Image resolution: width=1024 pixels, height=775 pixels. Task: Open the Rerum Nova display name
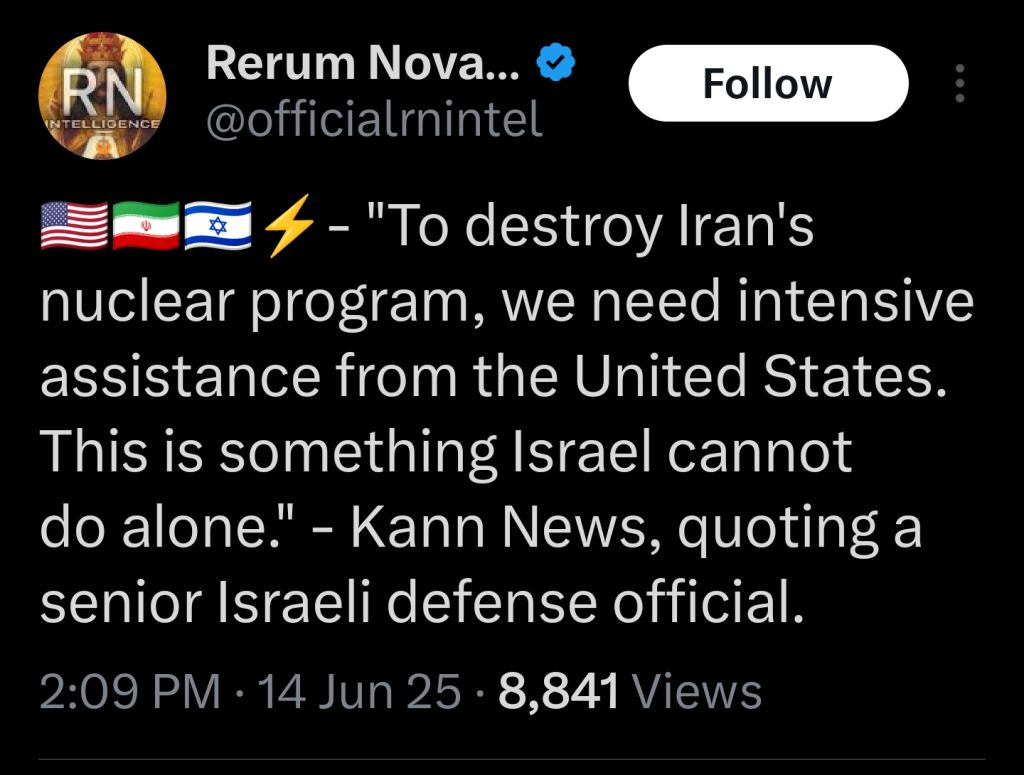[363, 63]
